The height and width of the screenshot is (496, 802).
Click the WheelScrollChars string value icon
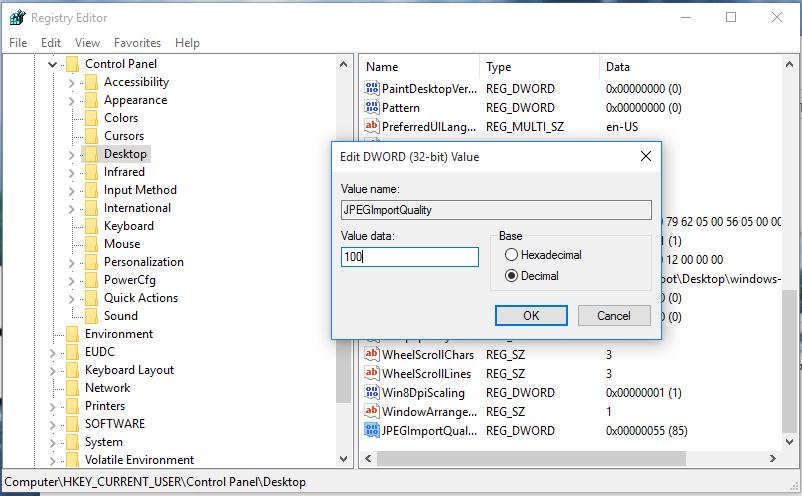pyautogui.click(x=373, y=355)
